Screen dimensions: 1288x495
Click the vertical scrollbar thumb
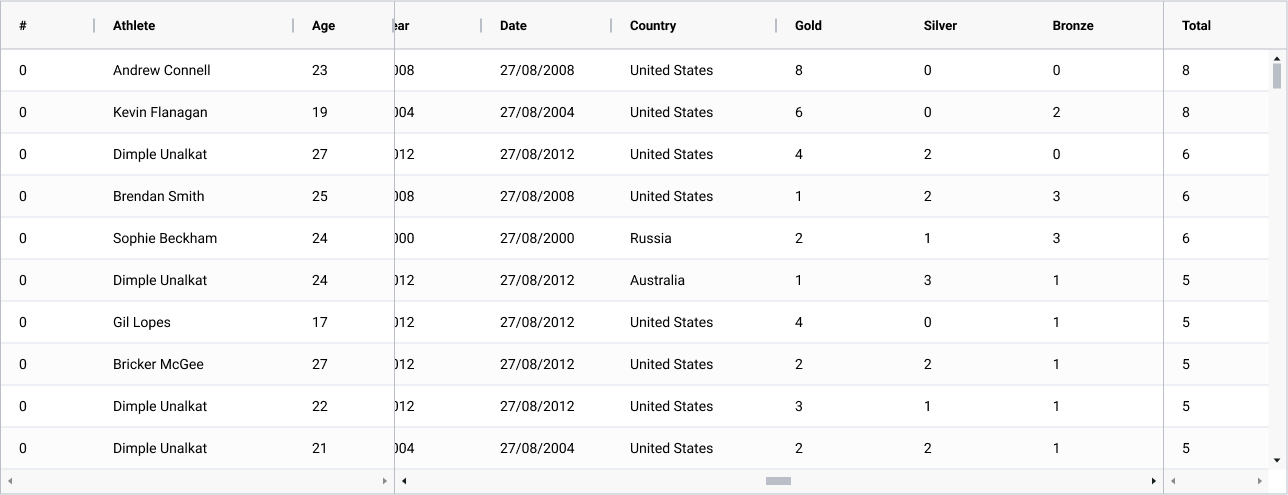point(1277,76)
